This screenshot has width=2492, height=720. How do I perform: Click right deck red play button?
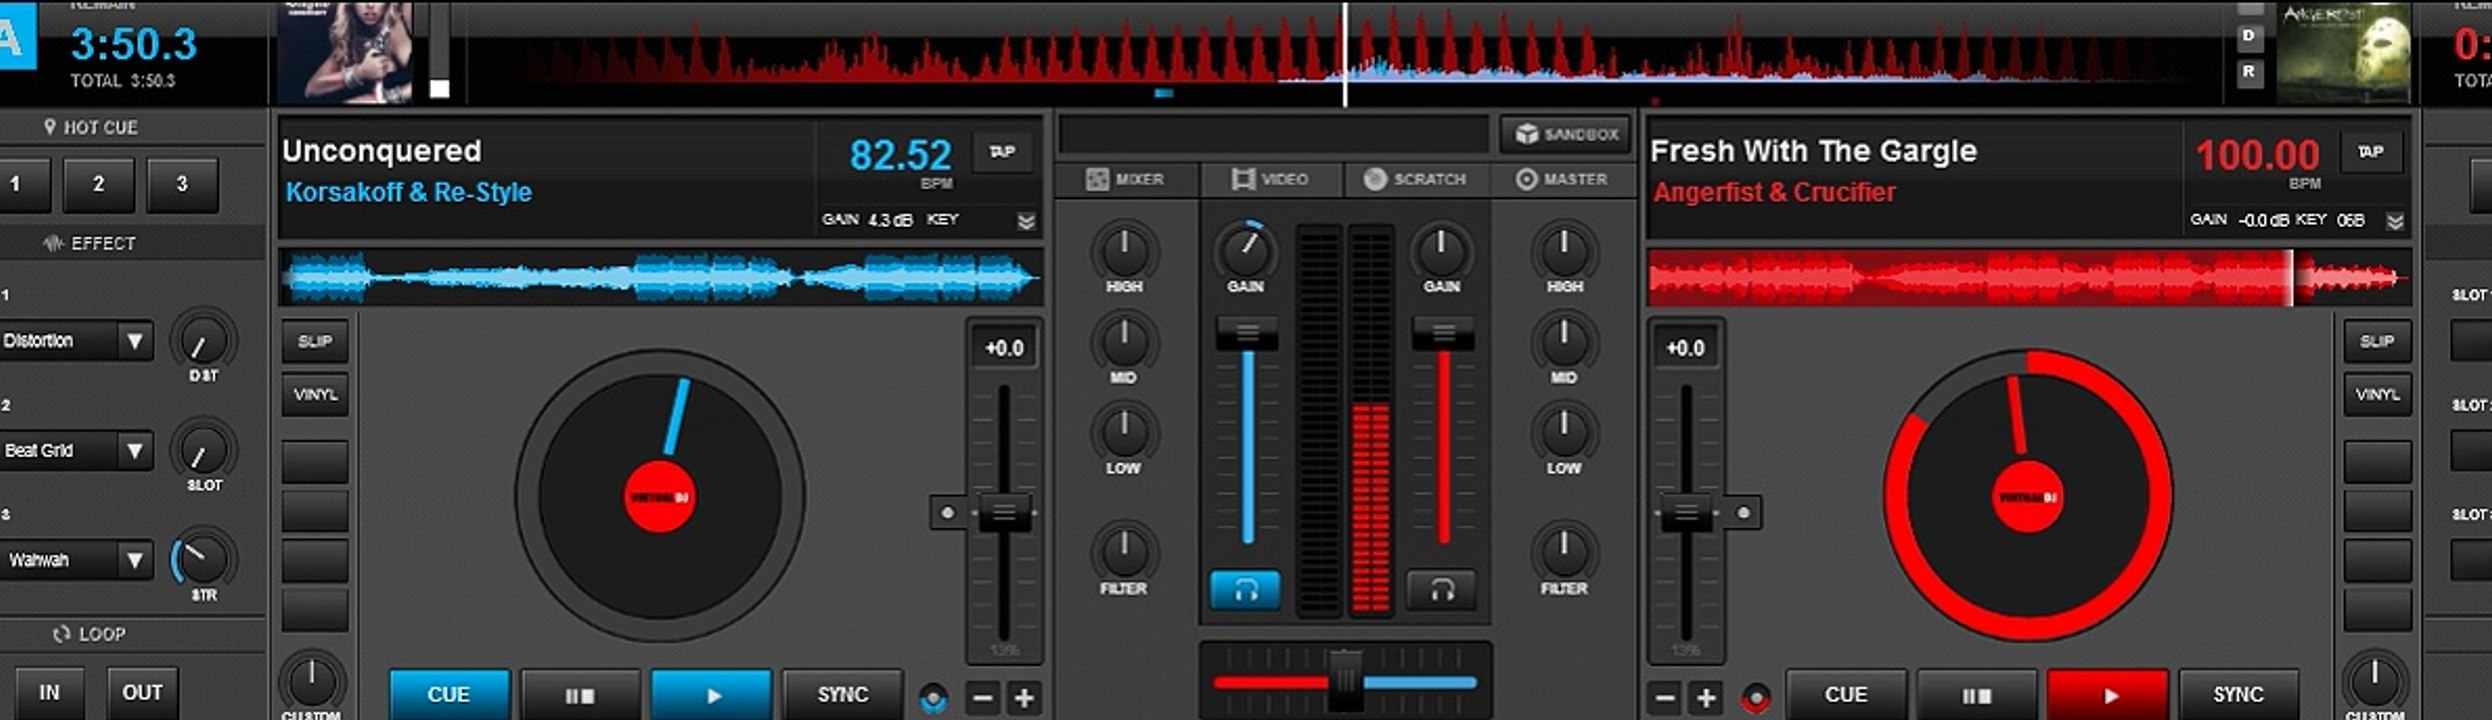2108,695
